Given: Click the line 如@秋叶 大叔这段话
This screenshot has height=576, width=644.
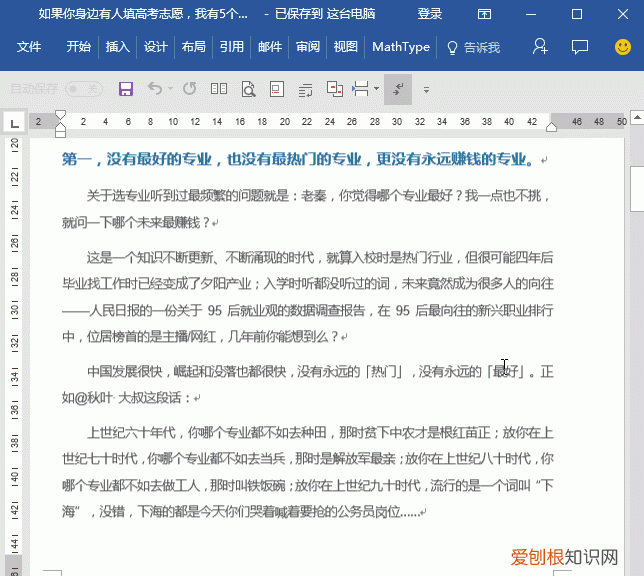Looking at the screenshot, I should tap(126, 398).
